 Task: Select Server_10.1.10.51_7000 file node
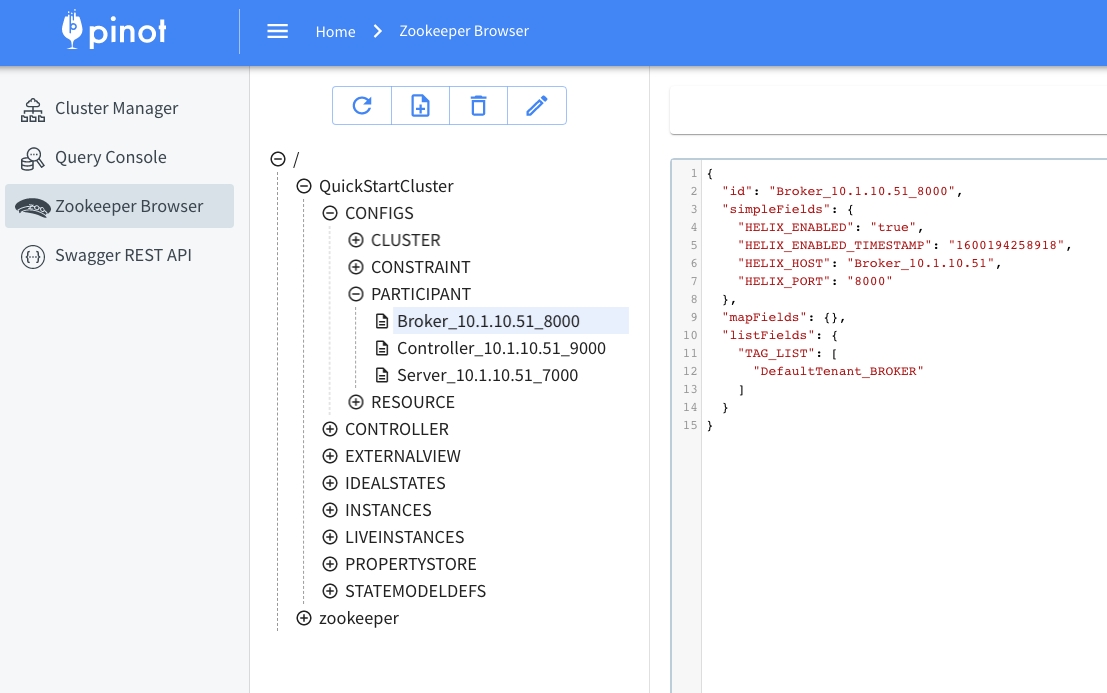pos(487,375)
